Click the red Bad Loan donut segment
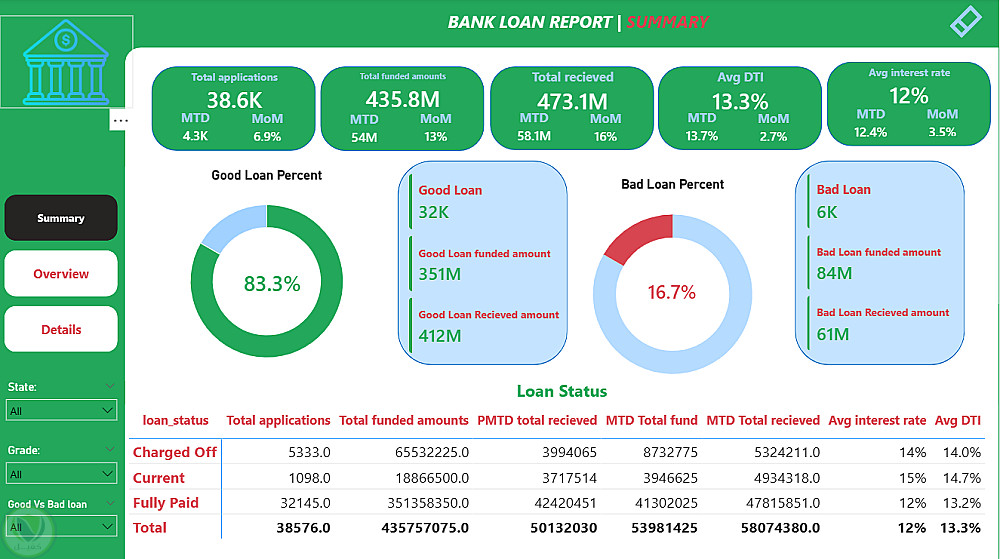 pos(635,237)
